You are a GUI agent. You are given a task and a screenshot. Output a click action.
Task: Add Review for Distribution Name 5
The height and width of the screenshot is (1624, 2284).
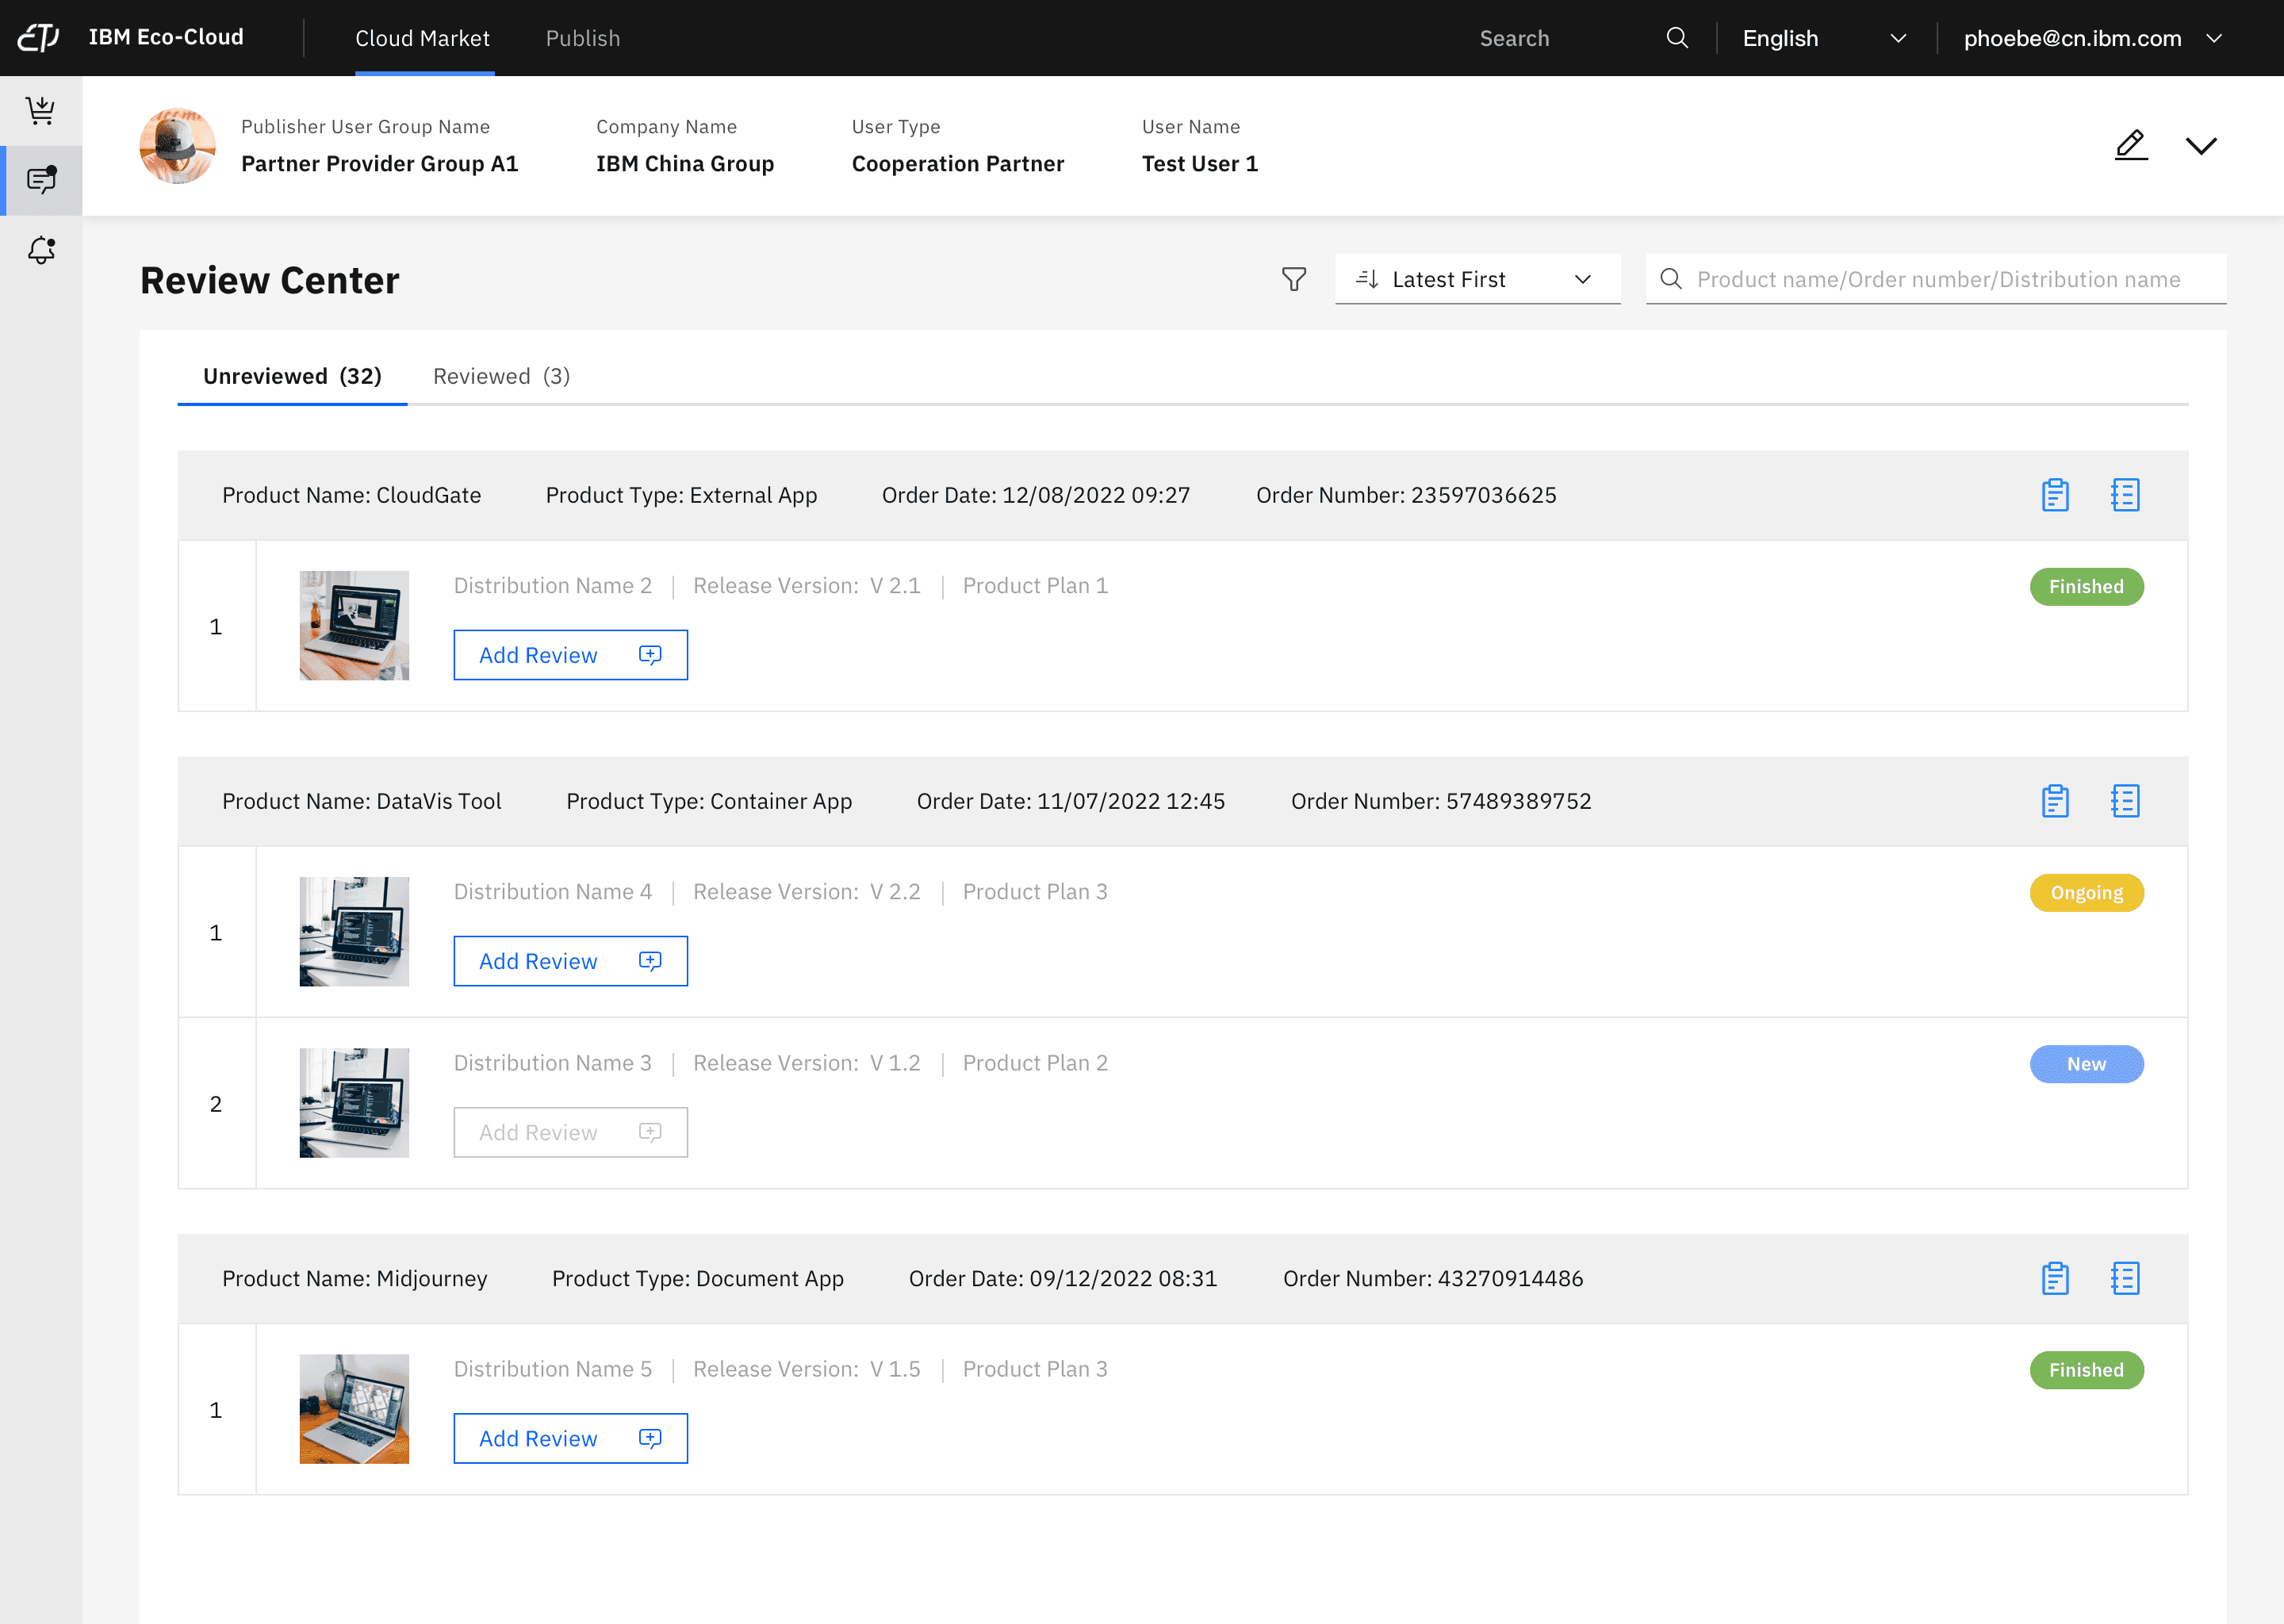click(x=570, y=1438)
